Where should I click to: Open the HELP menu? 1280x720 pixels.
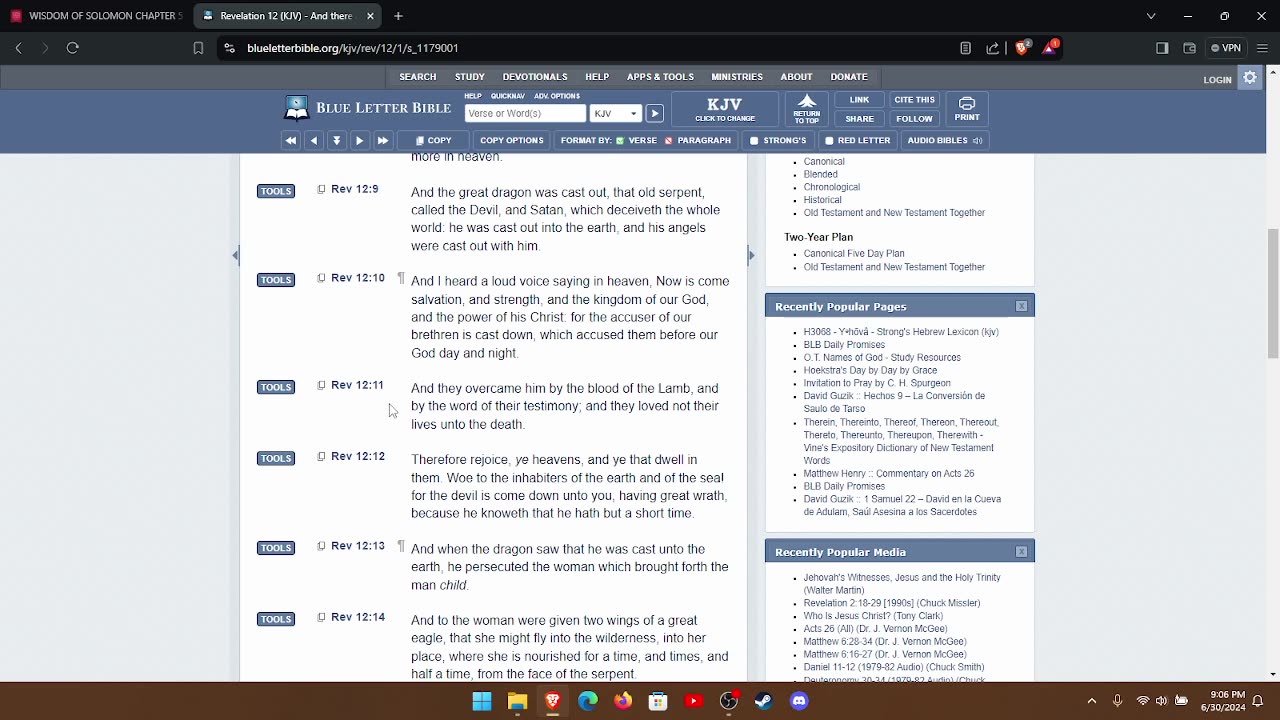[597, 77]
